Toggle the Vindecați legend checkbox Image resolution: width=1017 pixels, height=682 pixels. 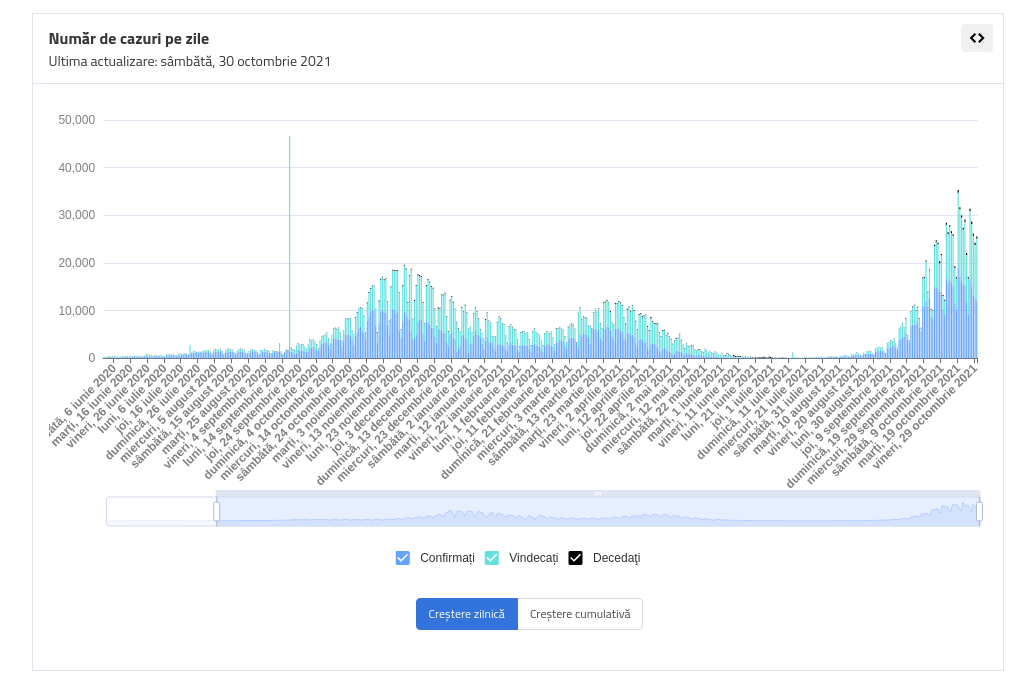(492, 558)
